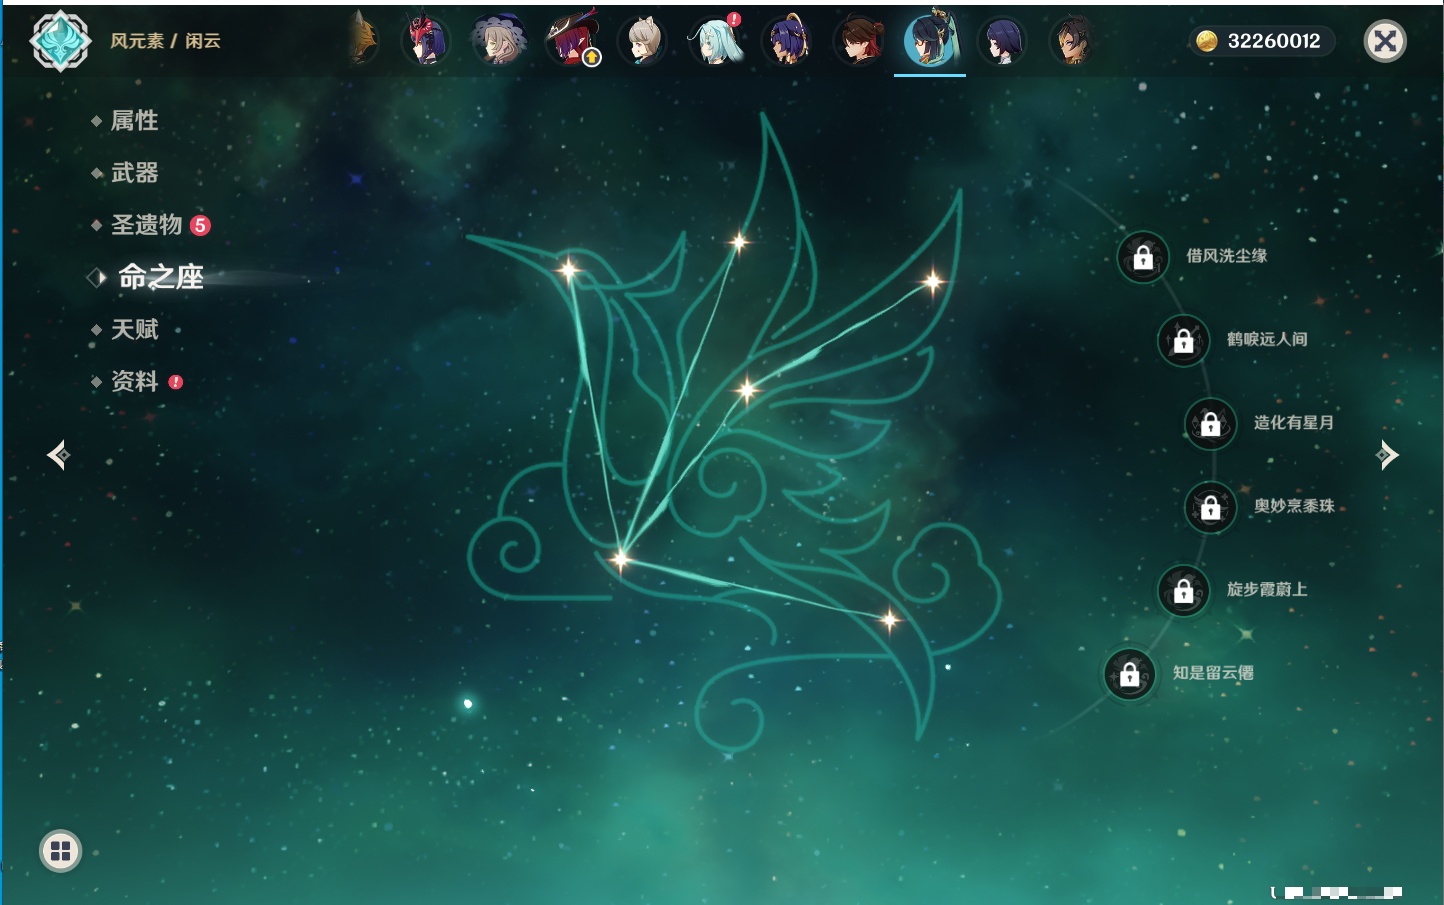Go to next character with right arrow

click(x=1386, y=455)
